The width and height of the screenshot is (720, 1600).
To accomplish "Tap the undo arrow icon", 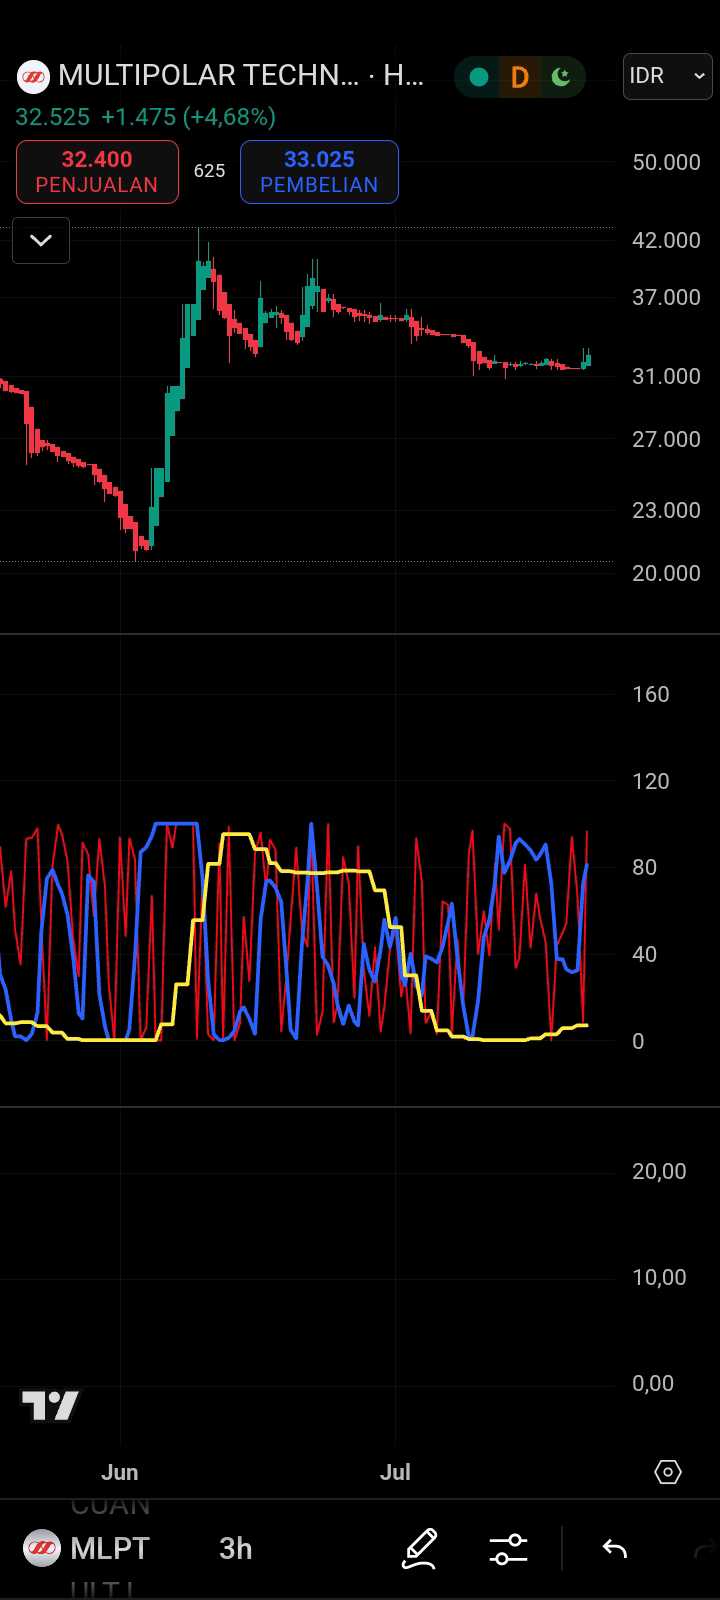I will point(614,1549).
